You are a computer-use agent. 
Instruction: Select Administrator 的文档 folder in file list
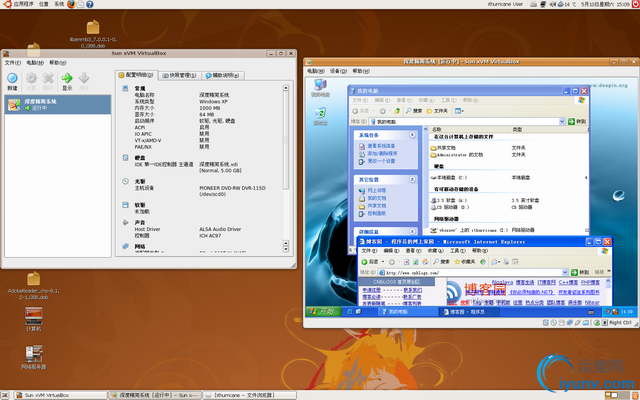[457, 155]
